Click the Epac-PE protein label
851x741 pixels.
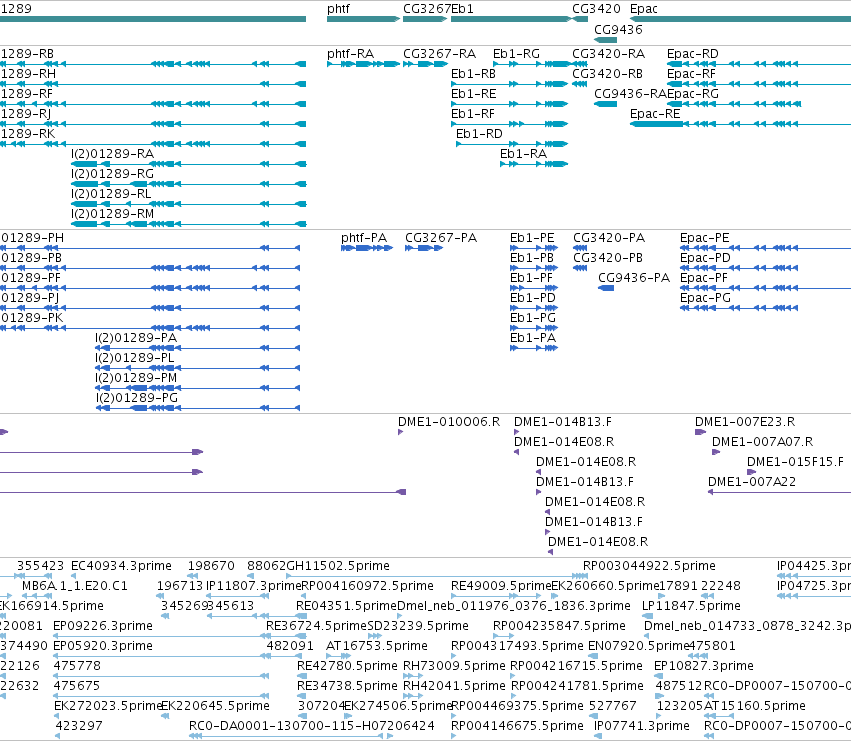click(704, 238)
